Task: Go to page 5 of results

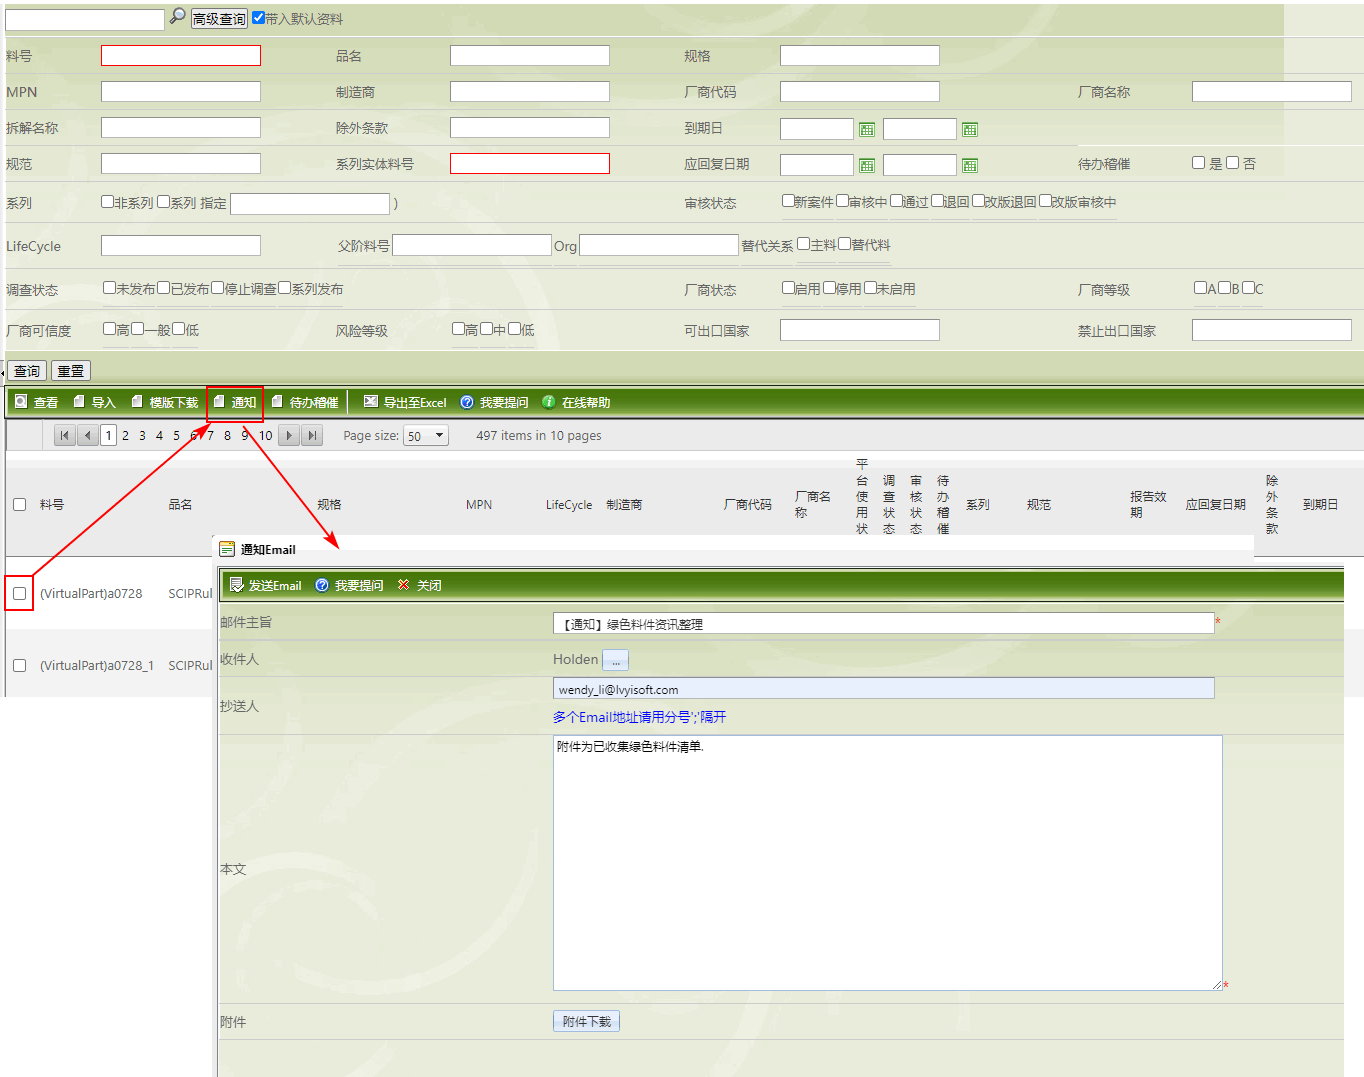Action: (176, 435)
